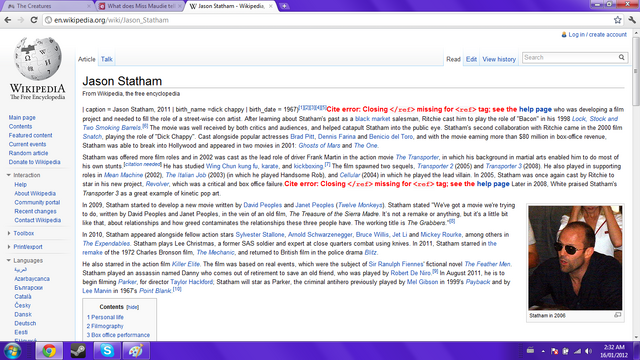640x360 pixels.
Task: Jump to 2 Filmography section
Action: pos(105,326)
